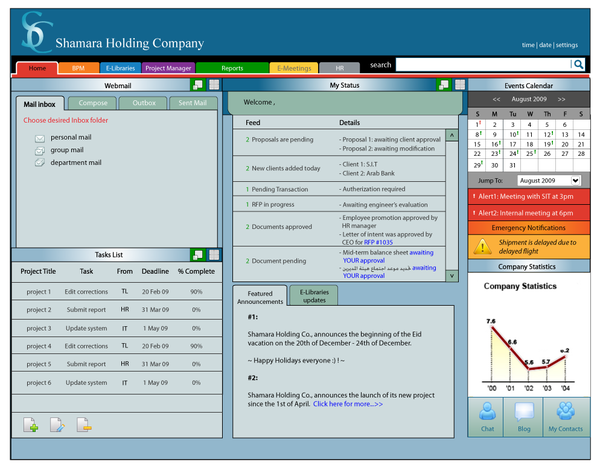
Task: Follow the 'Click here for more...>>' link
Action: click(348, 404)
